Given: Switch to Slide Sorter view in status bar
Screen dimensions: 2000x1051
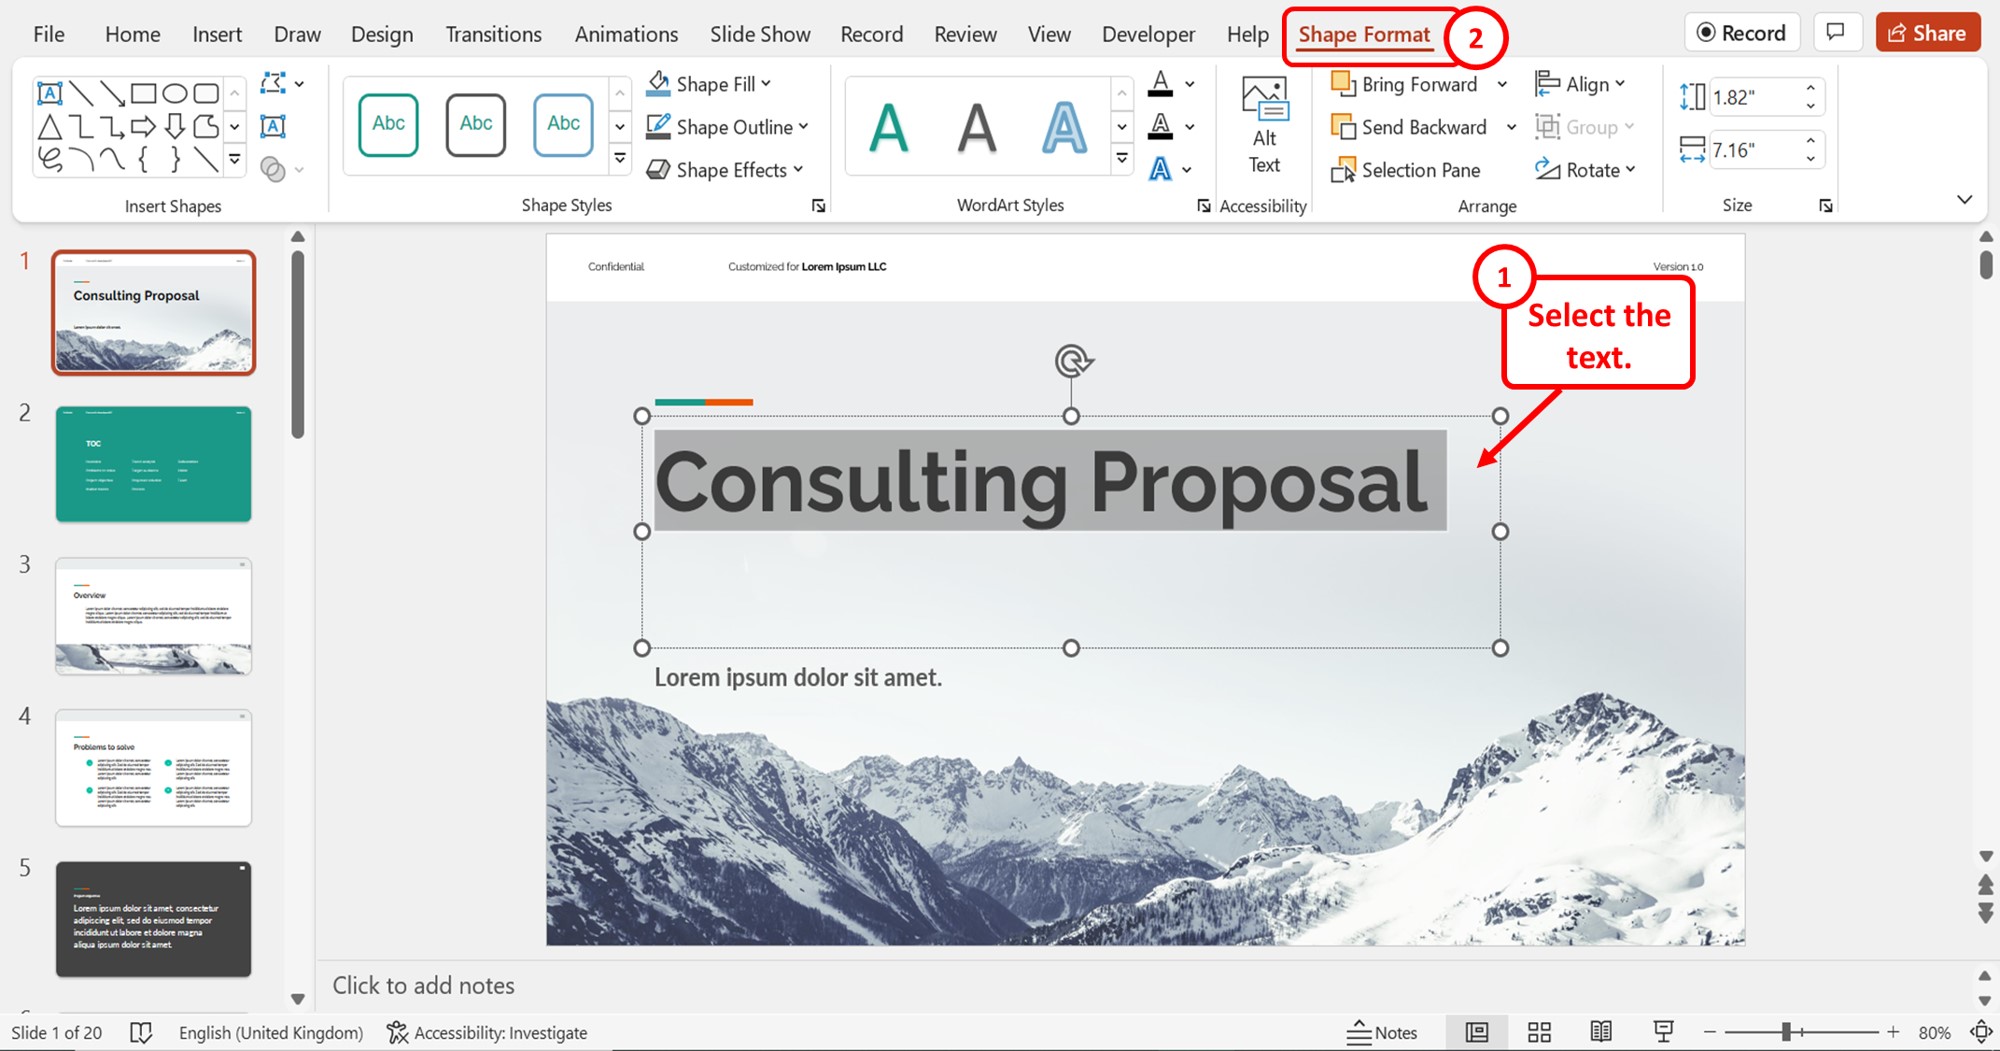Looking at the screenshot, I should tap(1539, 1032).
